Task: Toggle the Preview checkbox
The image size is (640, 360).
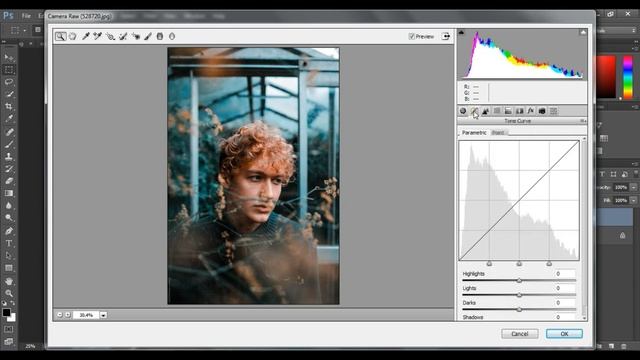Action: point(411,36)
